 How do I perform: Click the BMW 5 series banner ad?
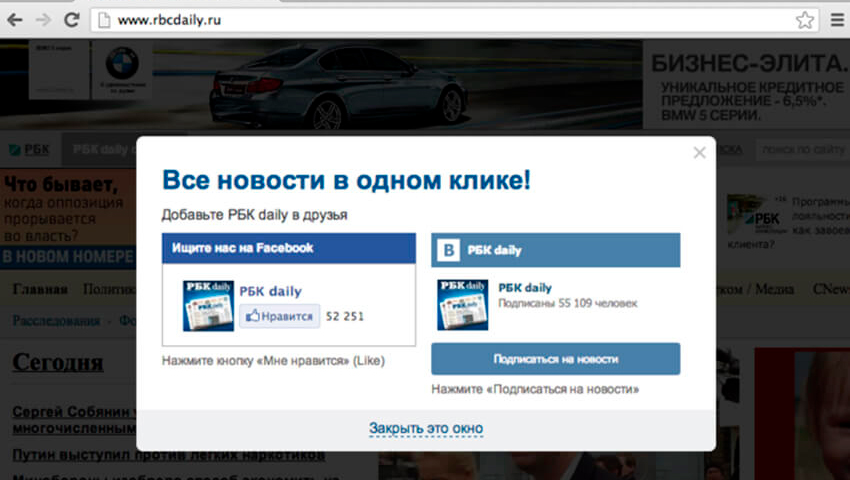pos(425,84)
